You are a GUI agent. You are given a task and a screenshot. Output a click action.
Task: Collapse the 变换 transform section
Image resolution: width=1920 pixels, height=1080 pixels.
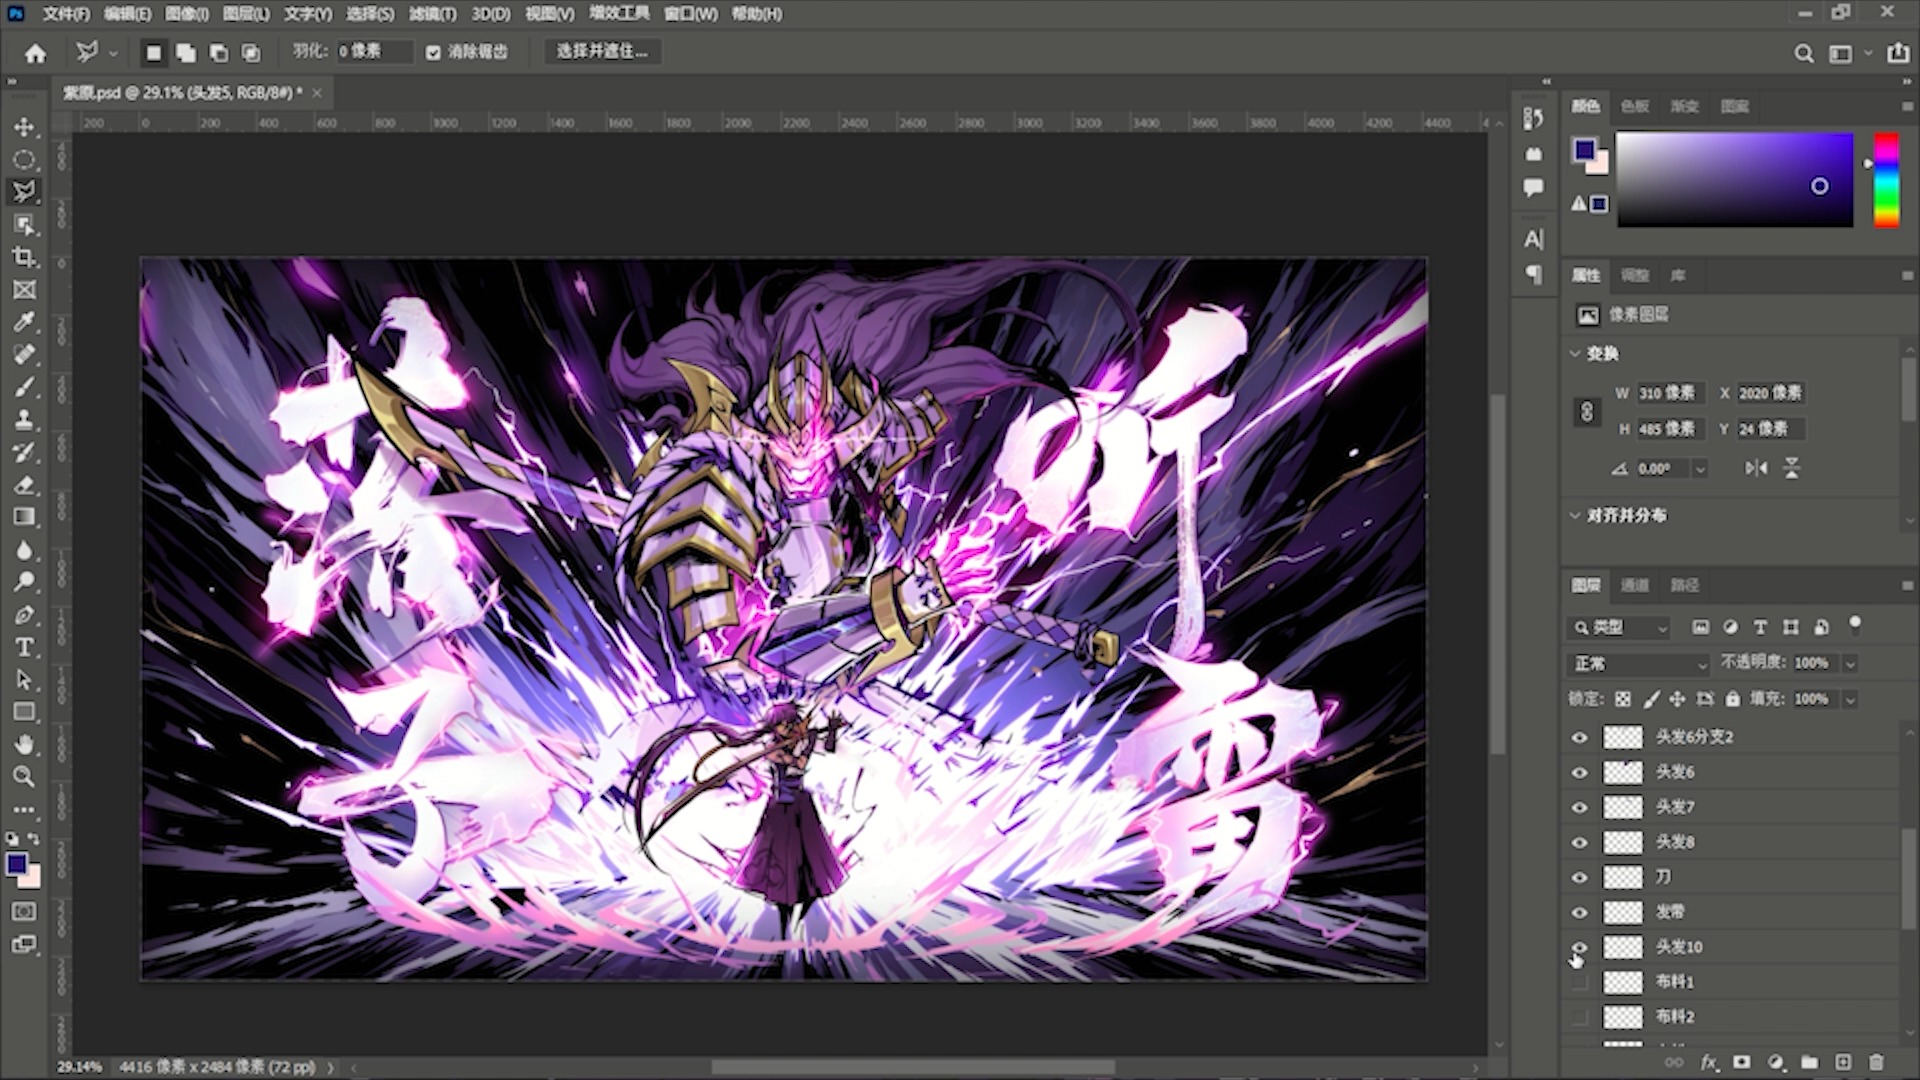1575,354
